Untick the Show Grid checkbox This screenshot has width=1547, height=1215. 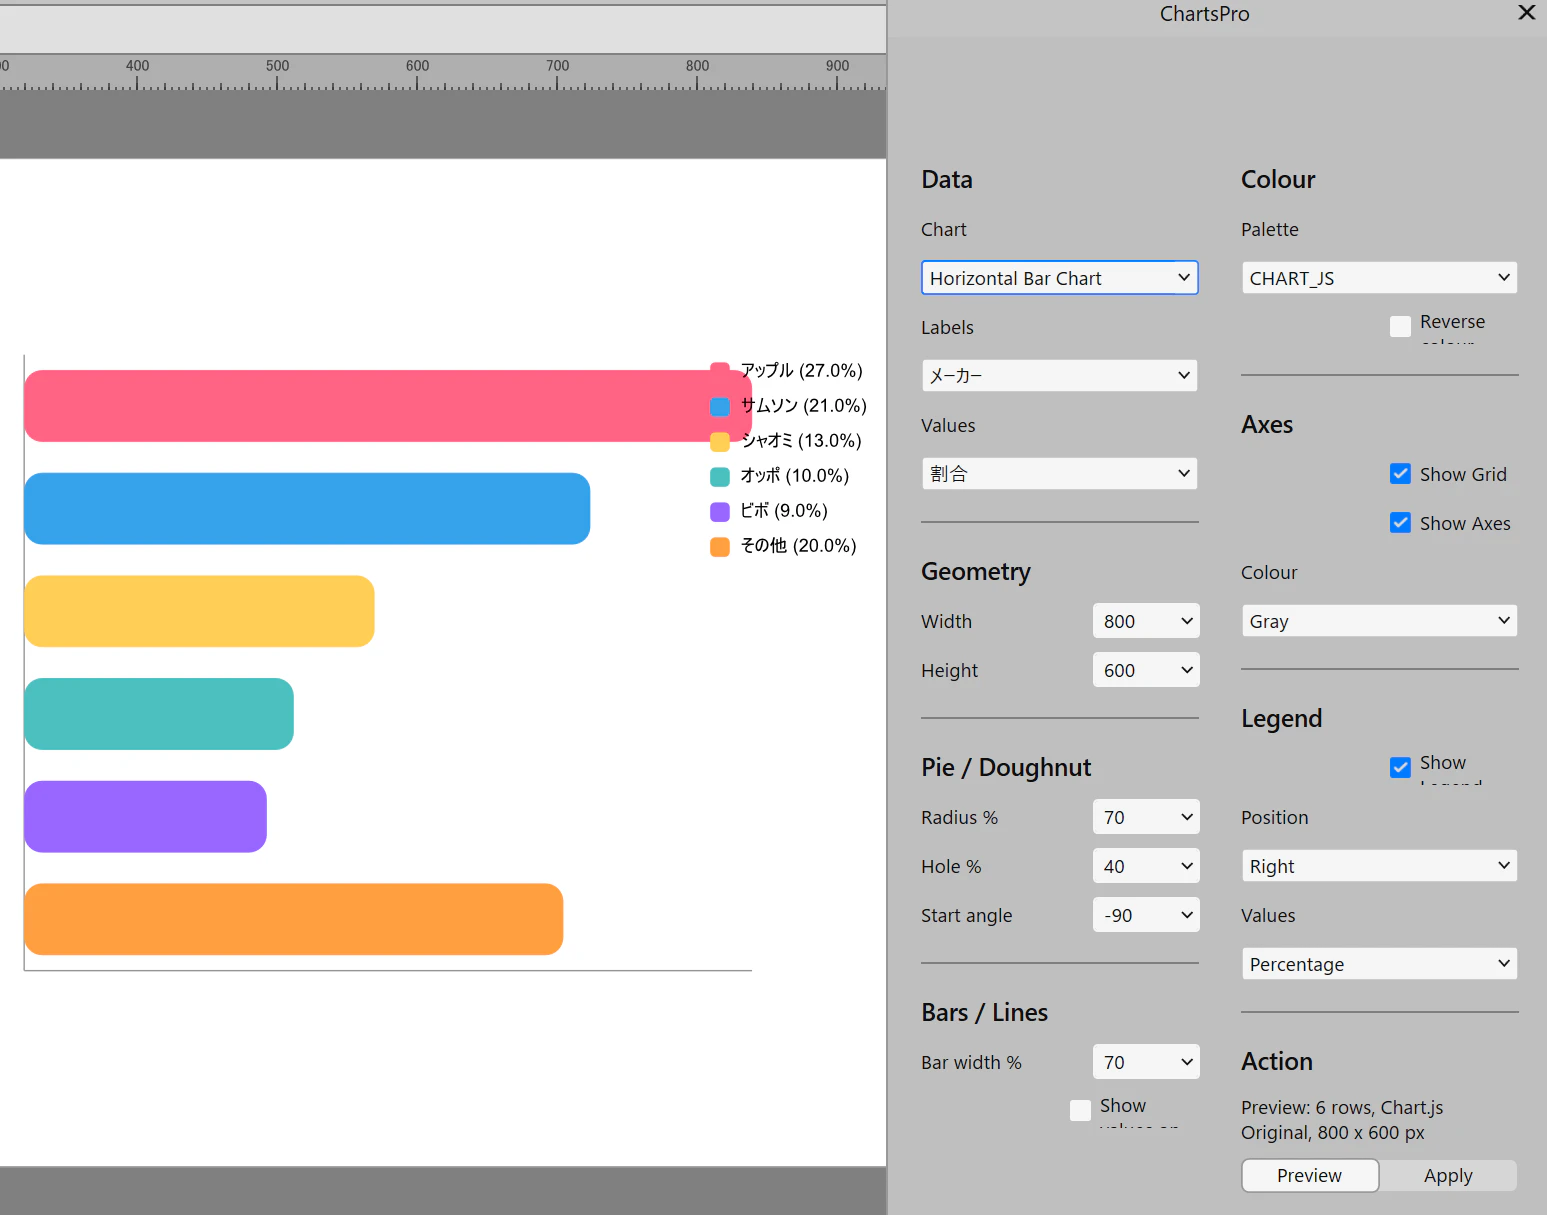tap(1400, 474)
